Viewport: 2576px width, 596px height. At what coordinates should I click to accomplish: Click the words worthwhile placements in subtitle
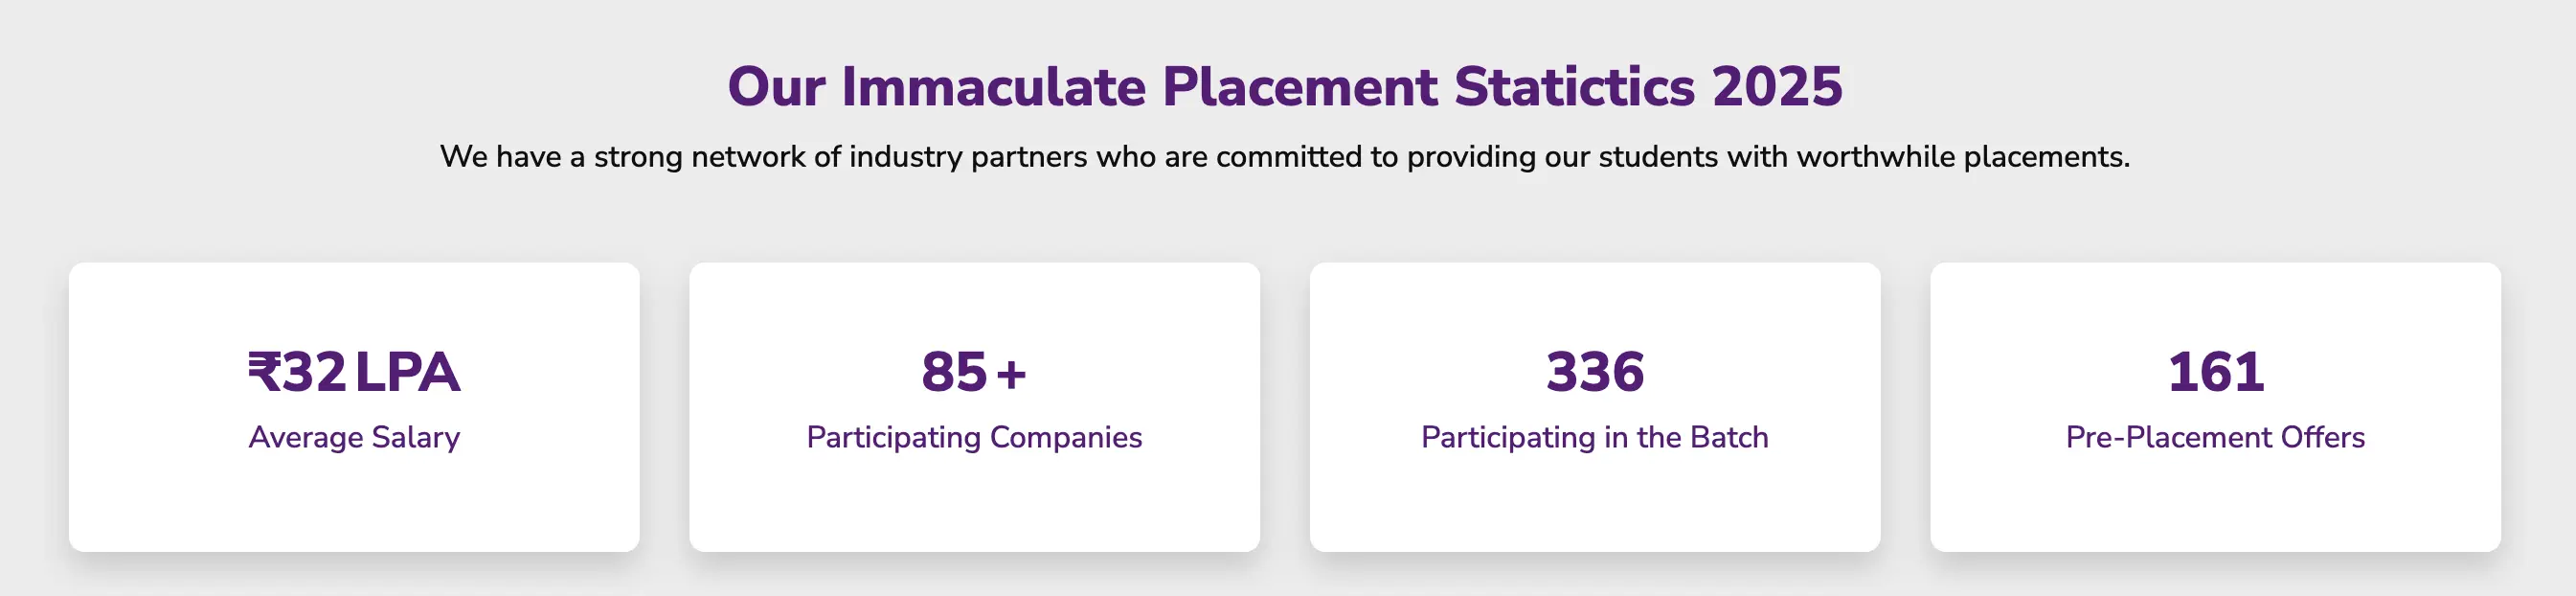(1962, 157)
